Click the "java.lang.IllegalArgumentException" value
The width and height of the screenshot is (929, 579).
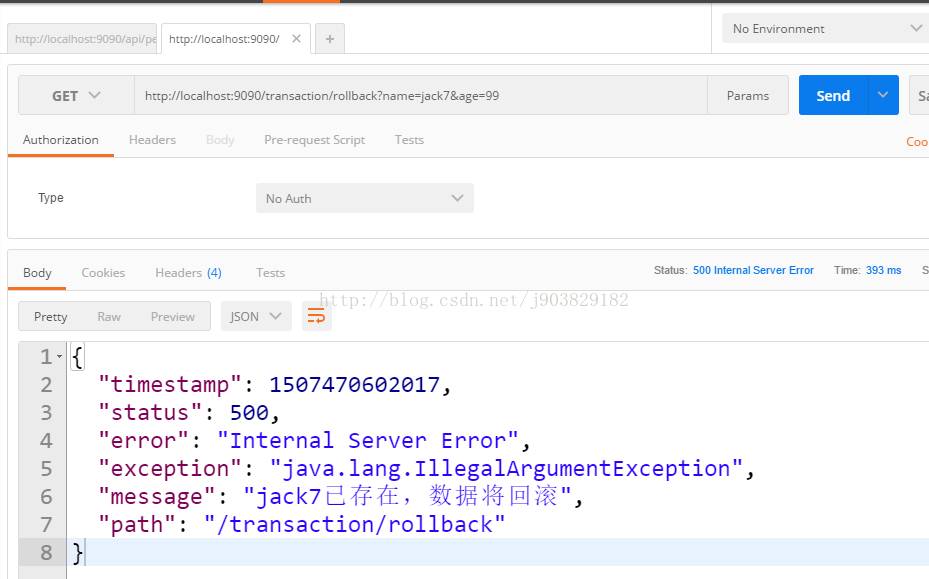506,469
